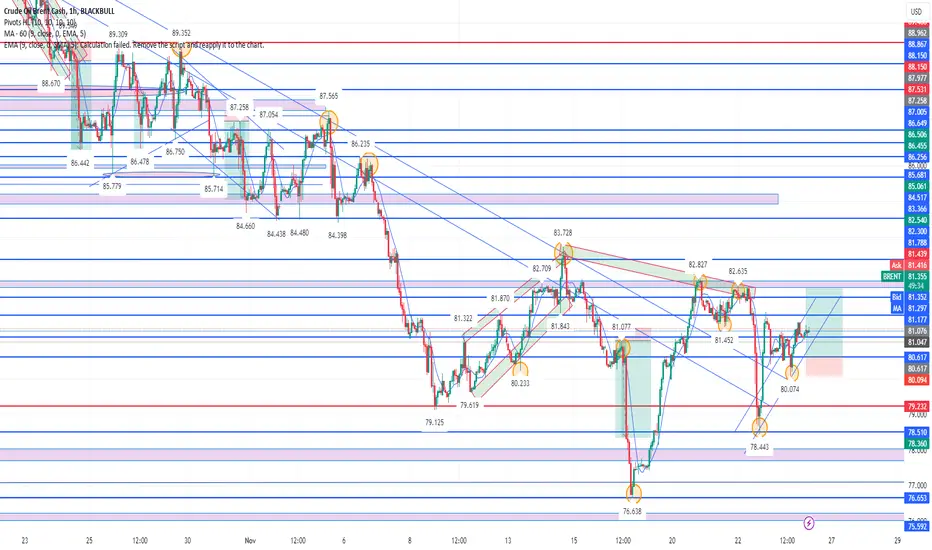The width and height of the screenshot is (932, 550).
Task: Click the Nov date on time axis
Action: point(250,540)
